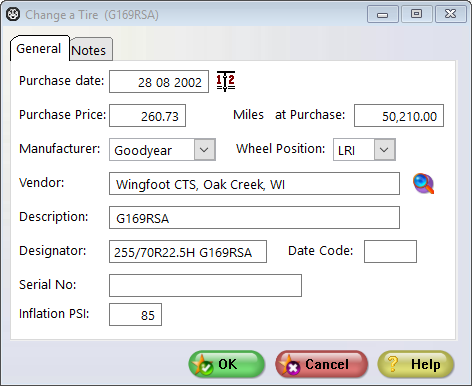
Task: Focus the Designator field
Action: click(188, 252)
